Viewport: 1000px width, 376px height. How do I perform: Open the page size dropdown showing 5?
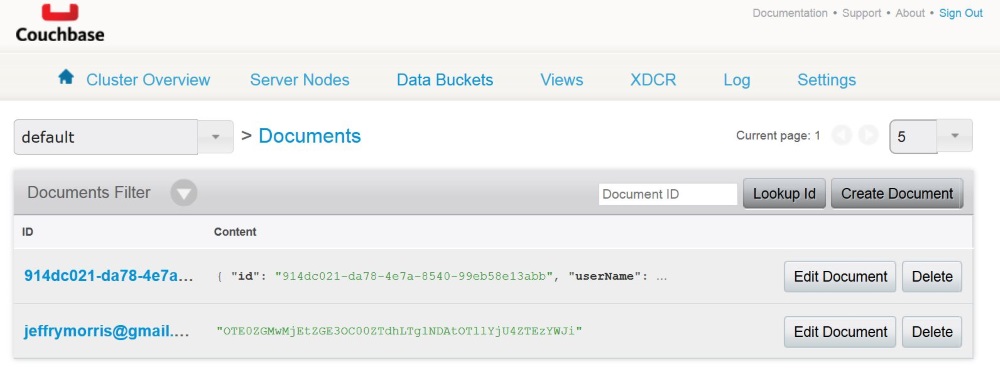[x=955, y=136]
